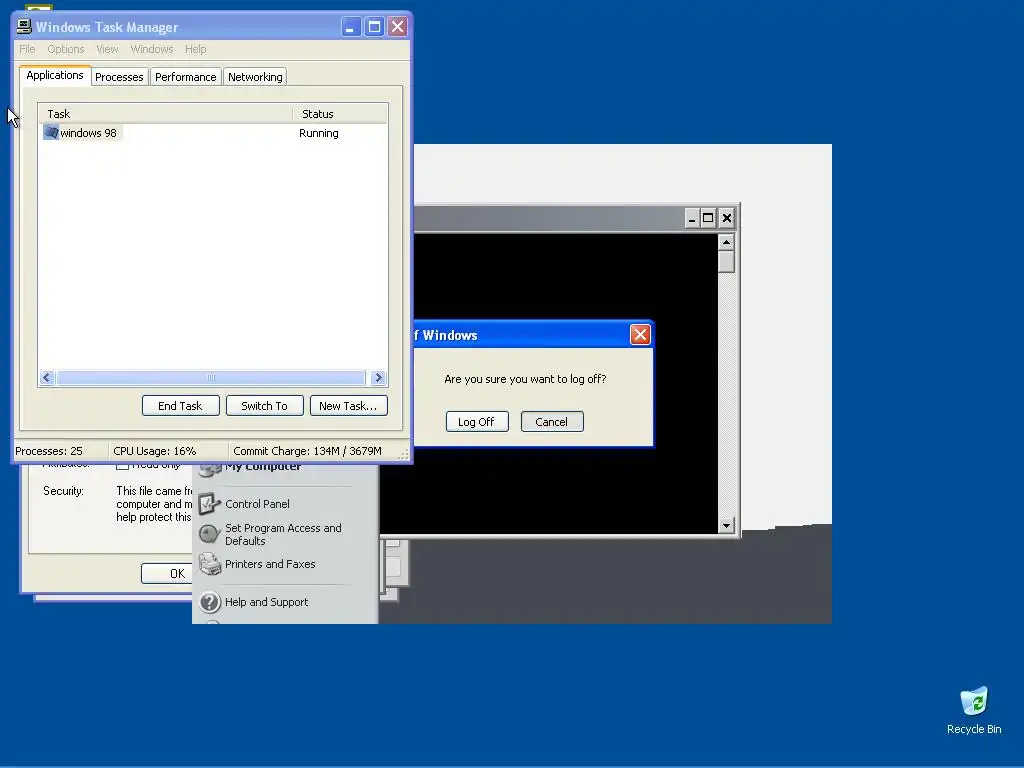Click the task list right scroll arrow
Screen dimensions: 1024x768
378,377
